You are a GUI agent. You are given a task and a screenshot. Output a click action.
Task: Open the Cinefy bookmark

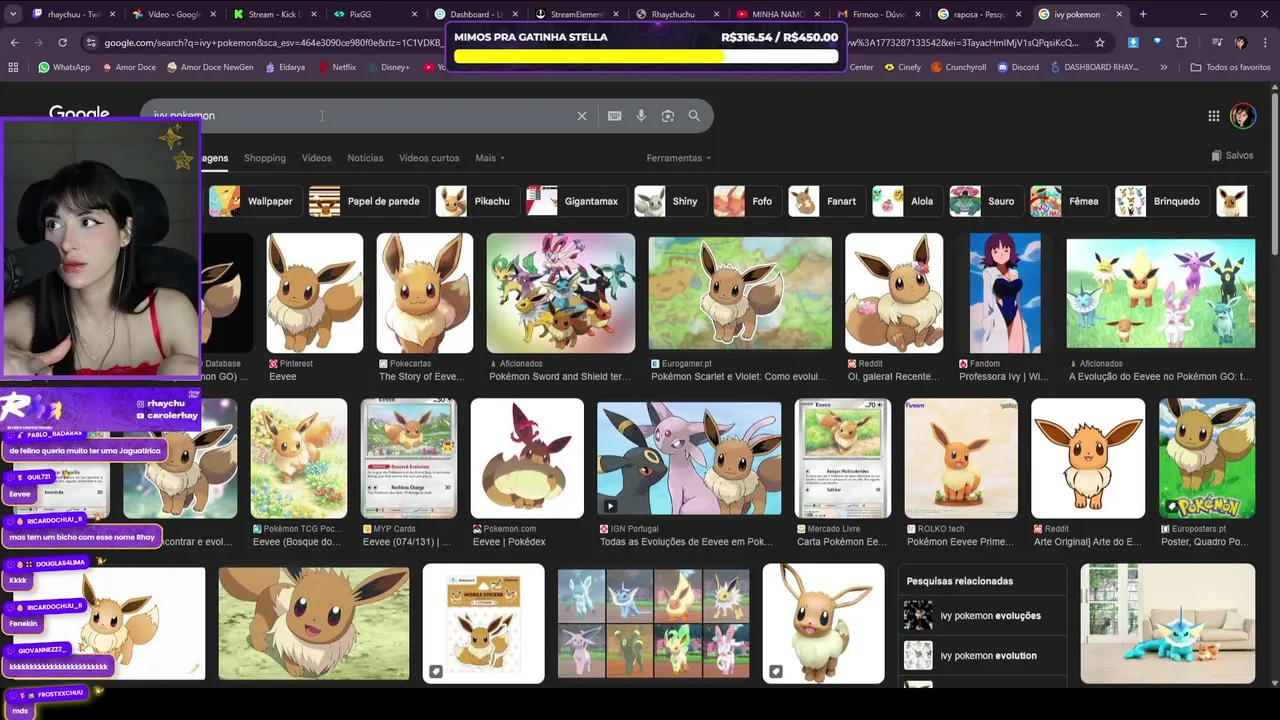(901, 67)
